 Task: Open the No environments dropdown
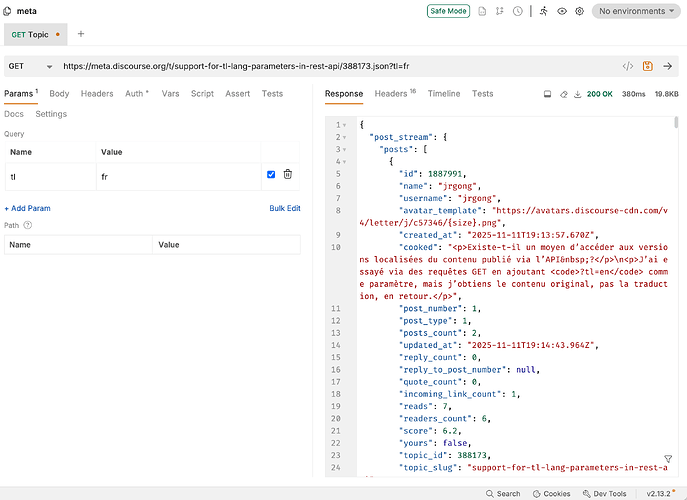click(x=636, y=11)
